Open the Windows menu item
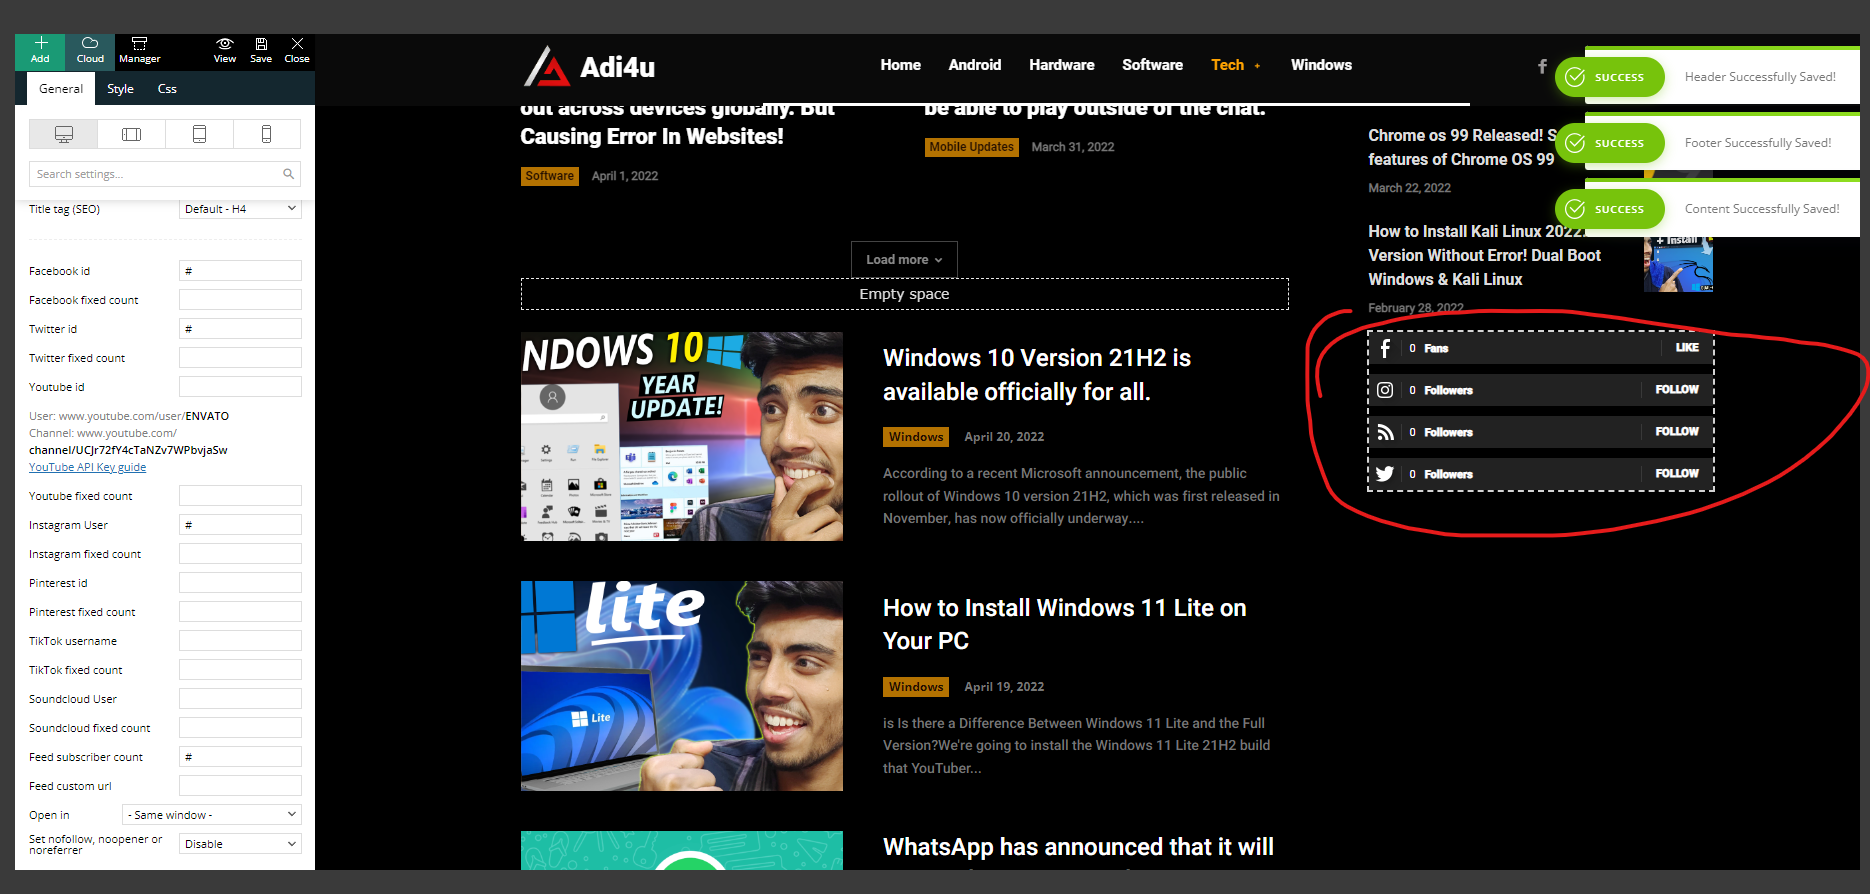The height and width of the screenshot is (894, 1870). pos(1321,65)
